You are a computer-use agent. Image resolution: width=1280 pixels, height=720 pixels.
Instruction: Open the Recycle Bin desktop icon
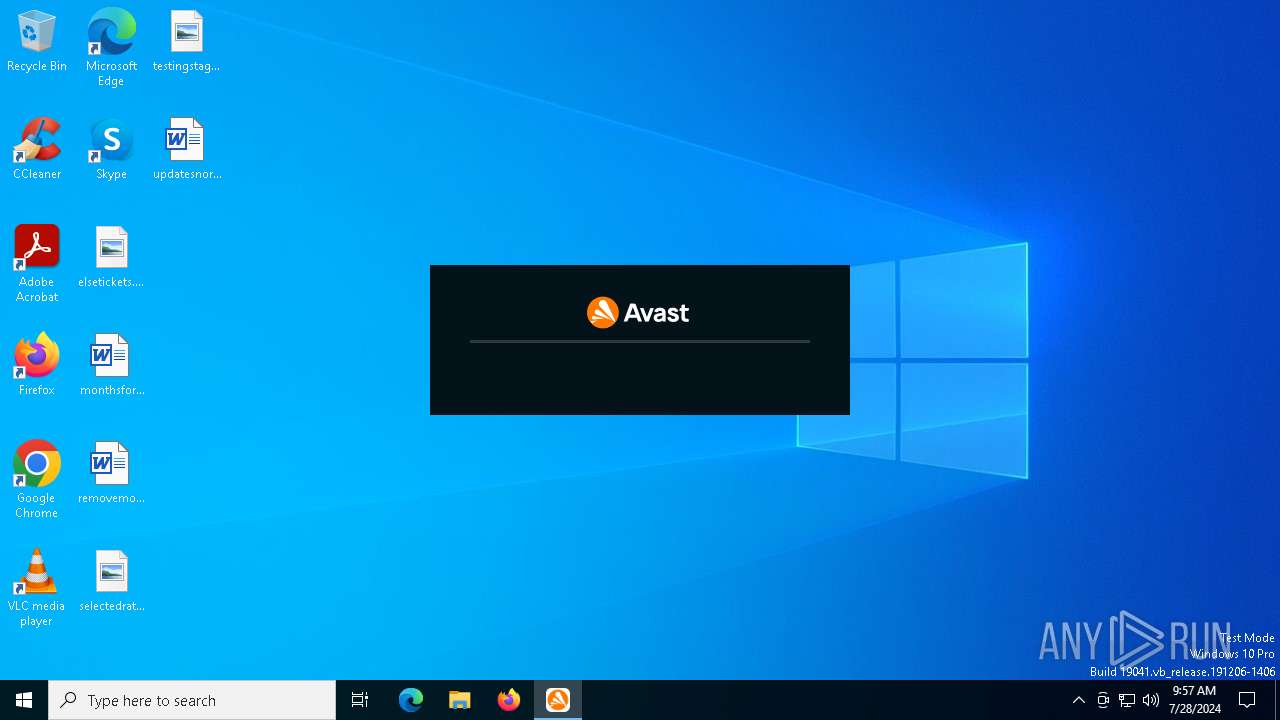coord(37,41)
